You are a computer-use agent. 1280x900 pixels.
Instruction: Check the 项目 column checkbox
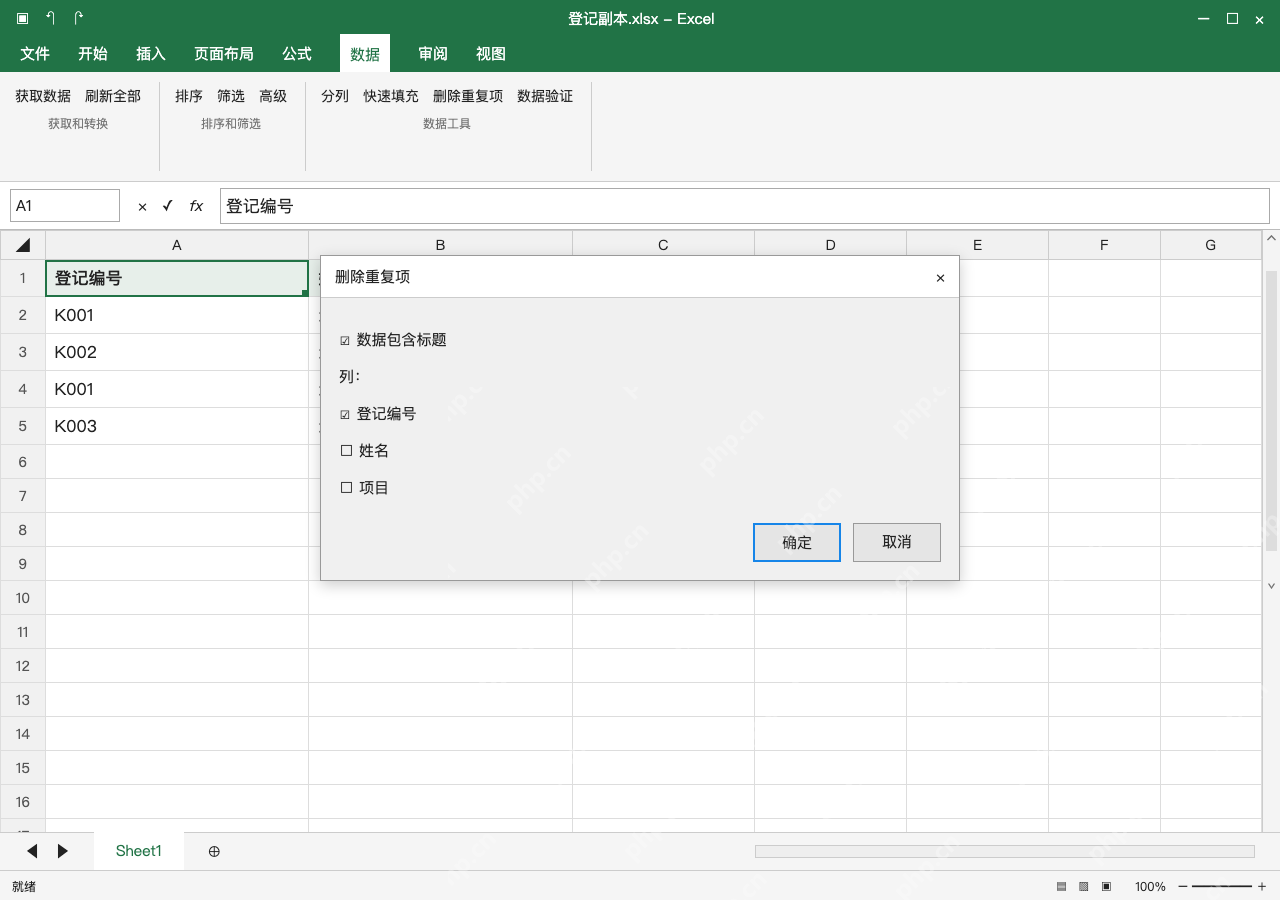[346, 488]
